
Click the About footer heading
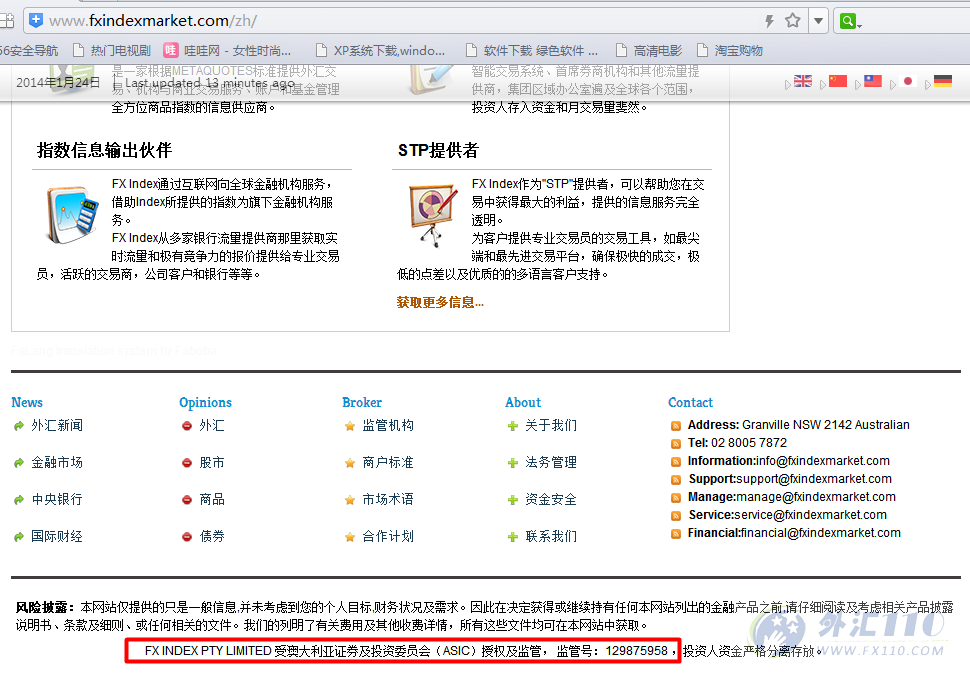523,402
